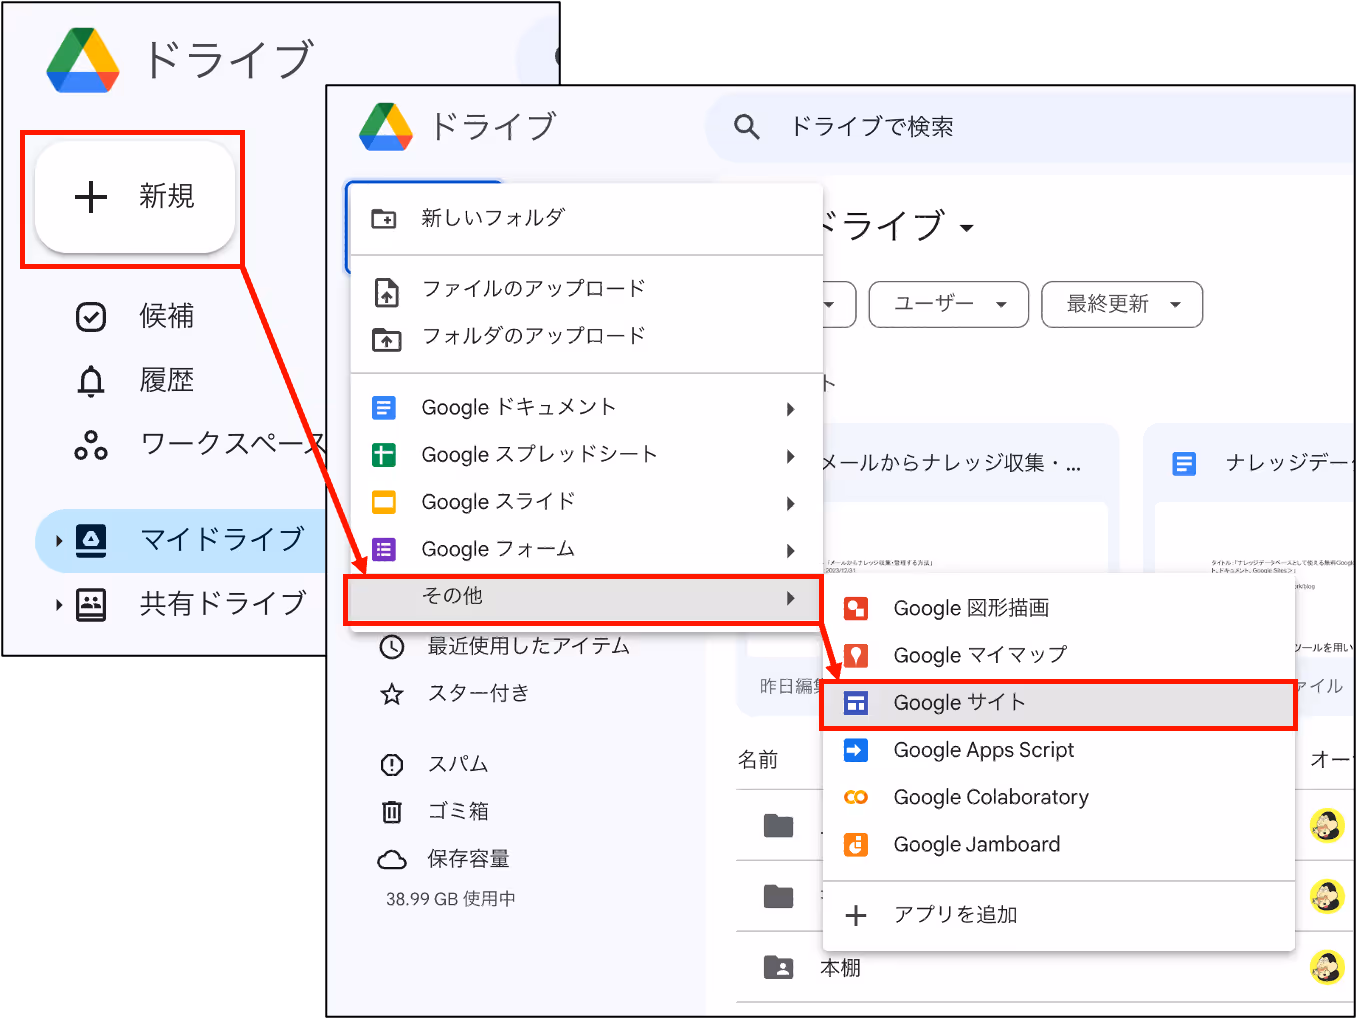Screen dimensions: 1356x1018
Task: Choose アプリを追加 from submenu
Action: [1058, 915]
